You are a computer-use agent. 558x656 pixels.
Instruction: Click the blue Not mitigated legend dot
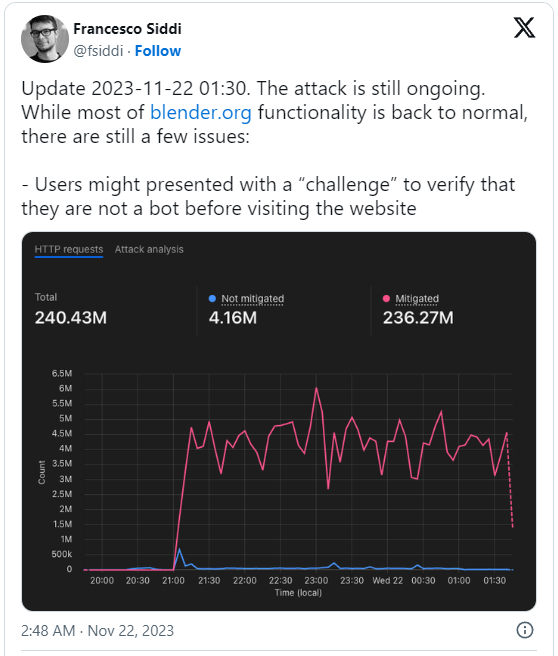point(212,298)
